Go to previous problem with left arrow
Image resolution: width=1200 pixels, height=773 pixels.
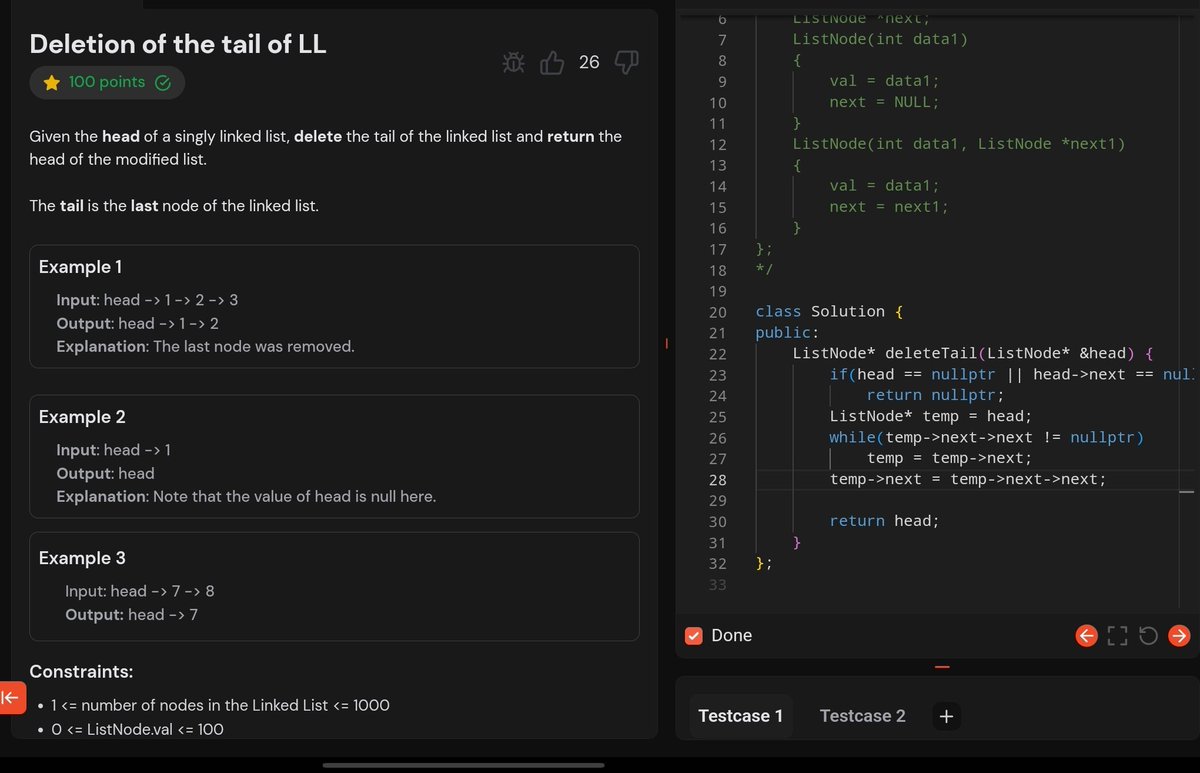coord(1086,636)
